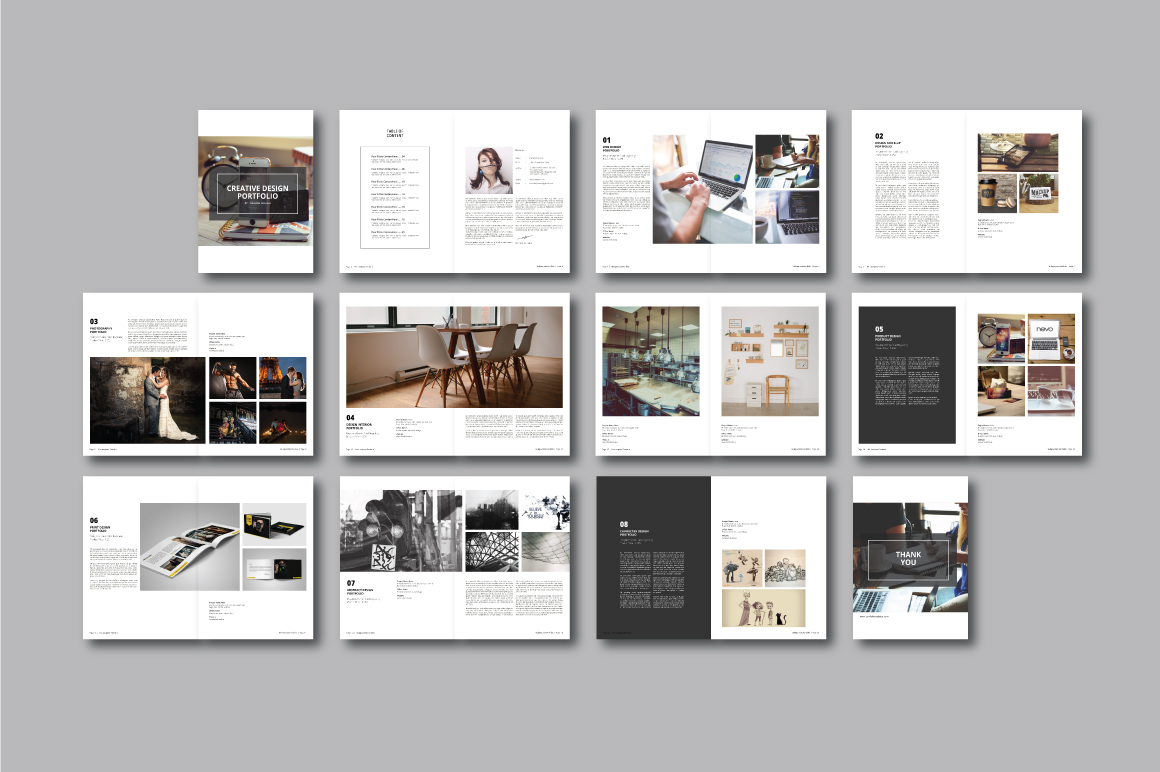
Task: Open the dining table and chairs photo
Action: (x=454, y=357)
